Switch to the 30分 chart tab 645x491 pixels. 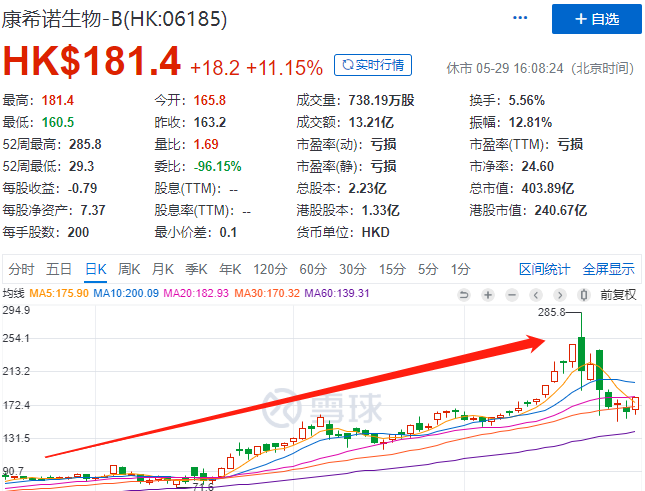(x=353, y=269)
